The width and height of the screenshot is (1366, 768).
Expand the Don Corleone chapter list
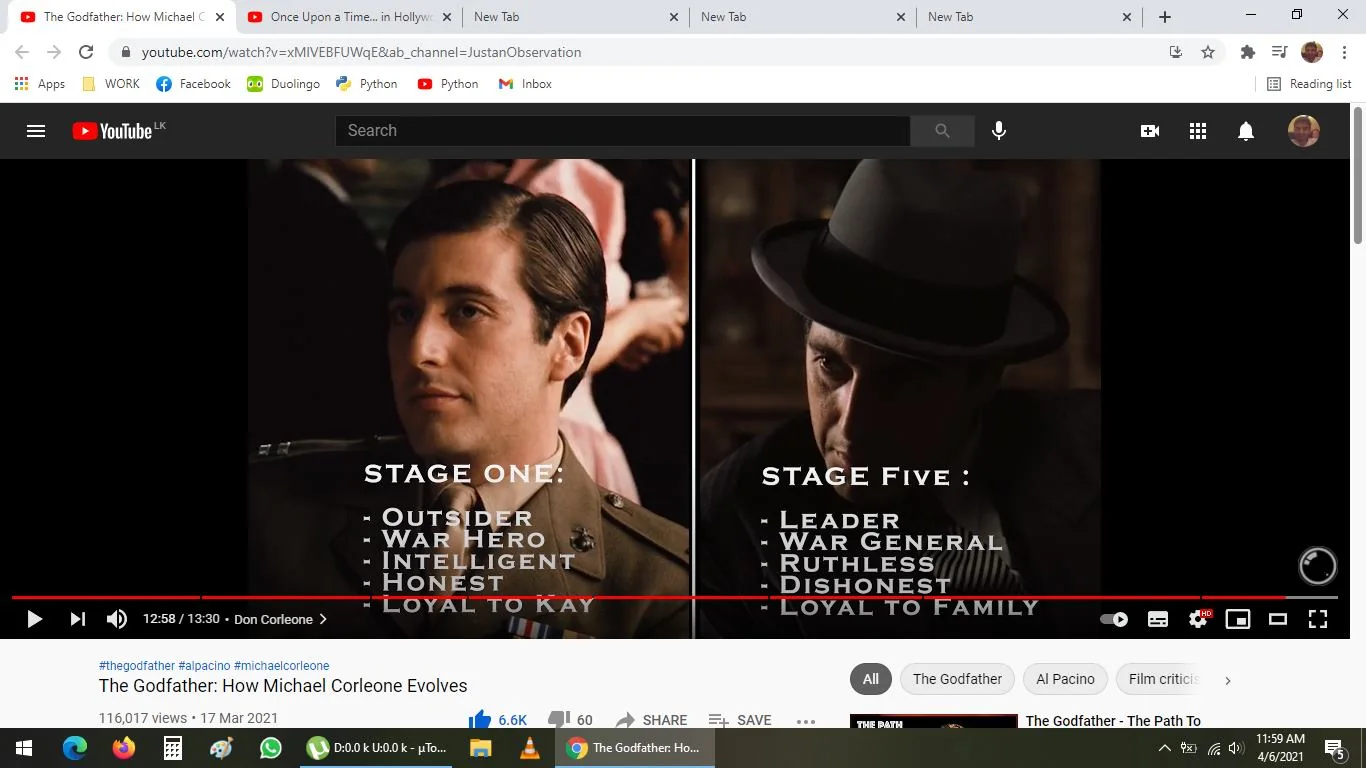coord(280,619)
